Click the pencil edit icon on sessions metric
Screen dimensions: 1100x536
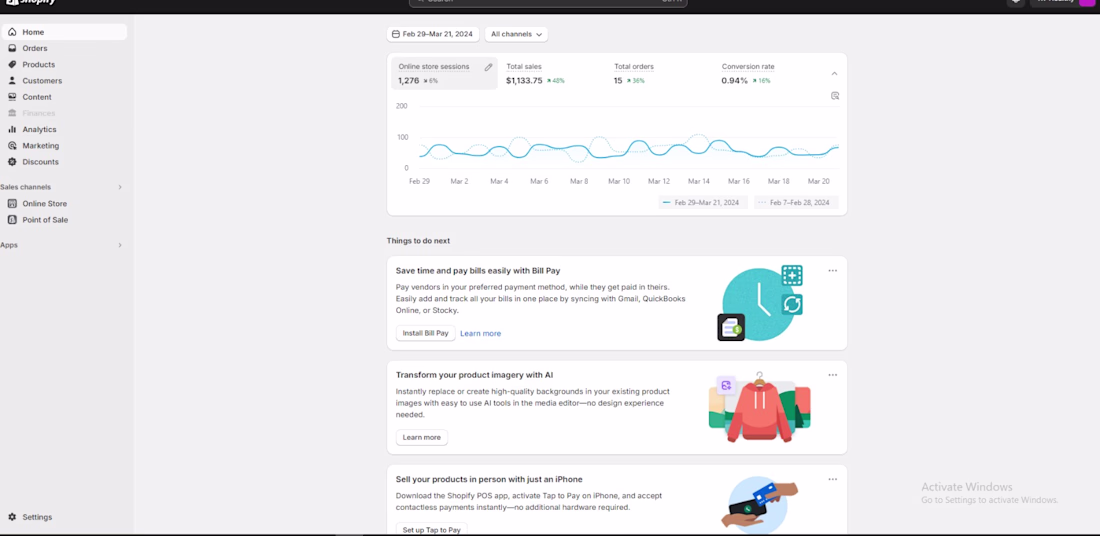(x=488, y=67)
